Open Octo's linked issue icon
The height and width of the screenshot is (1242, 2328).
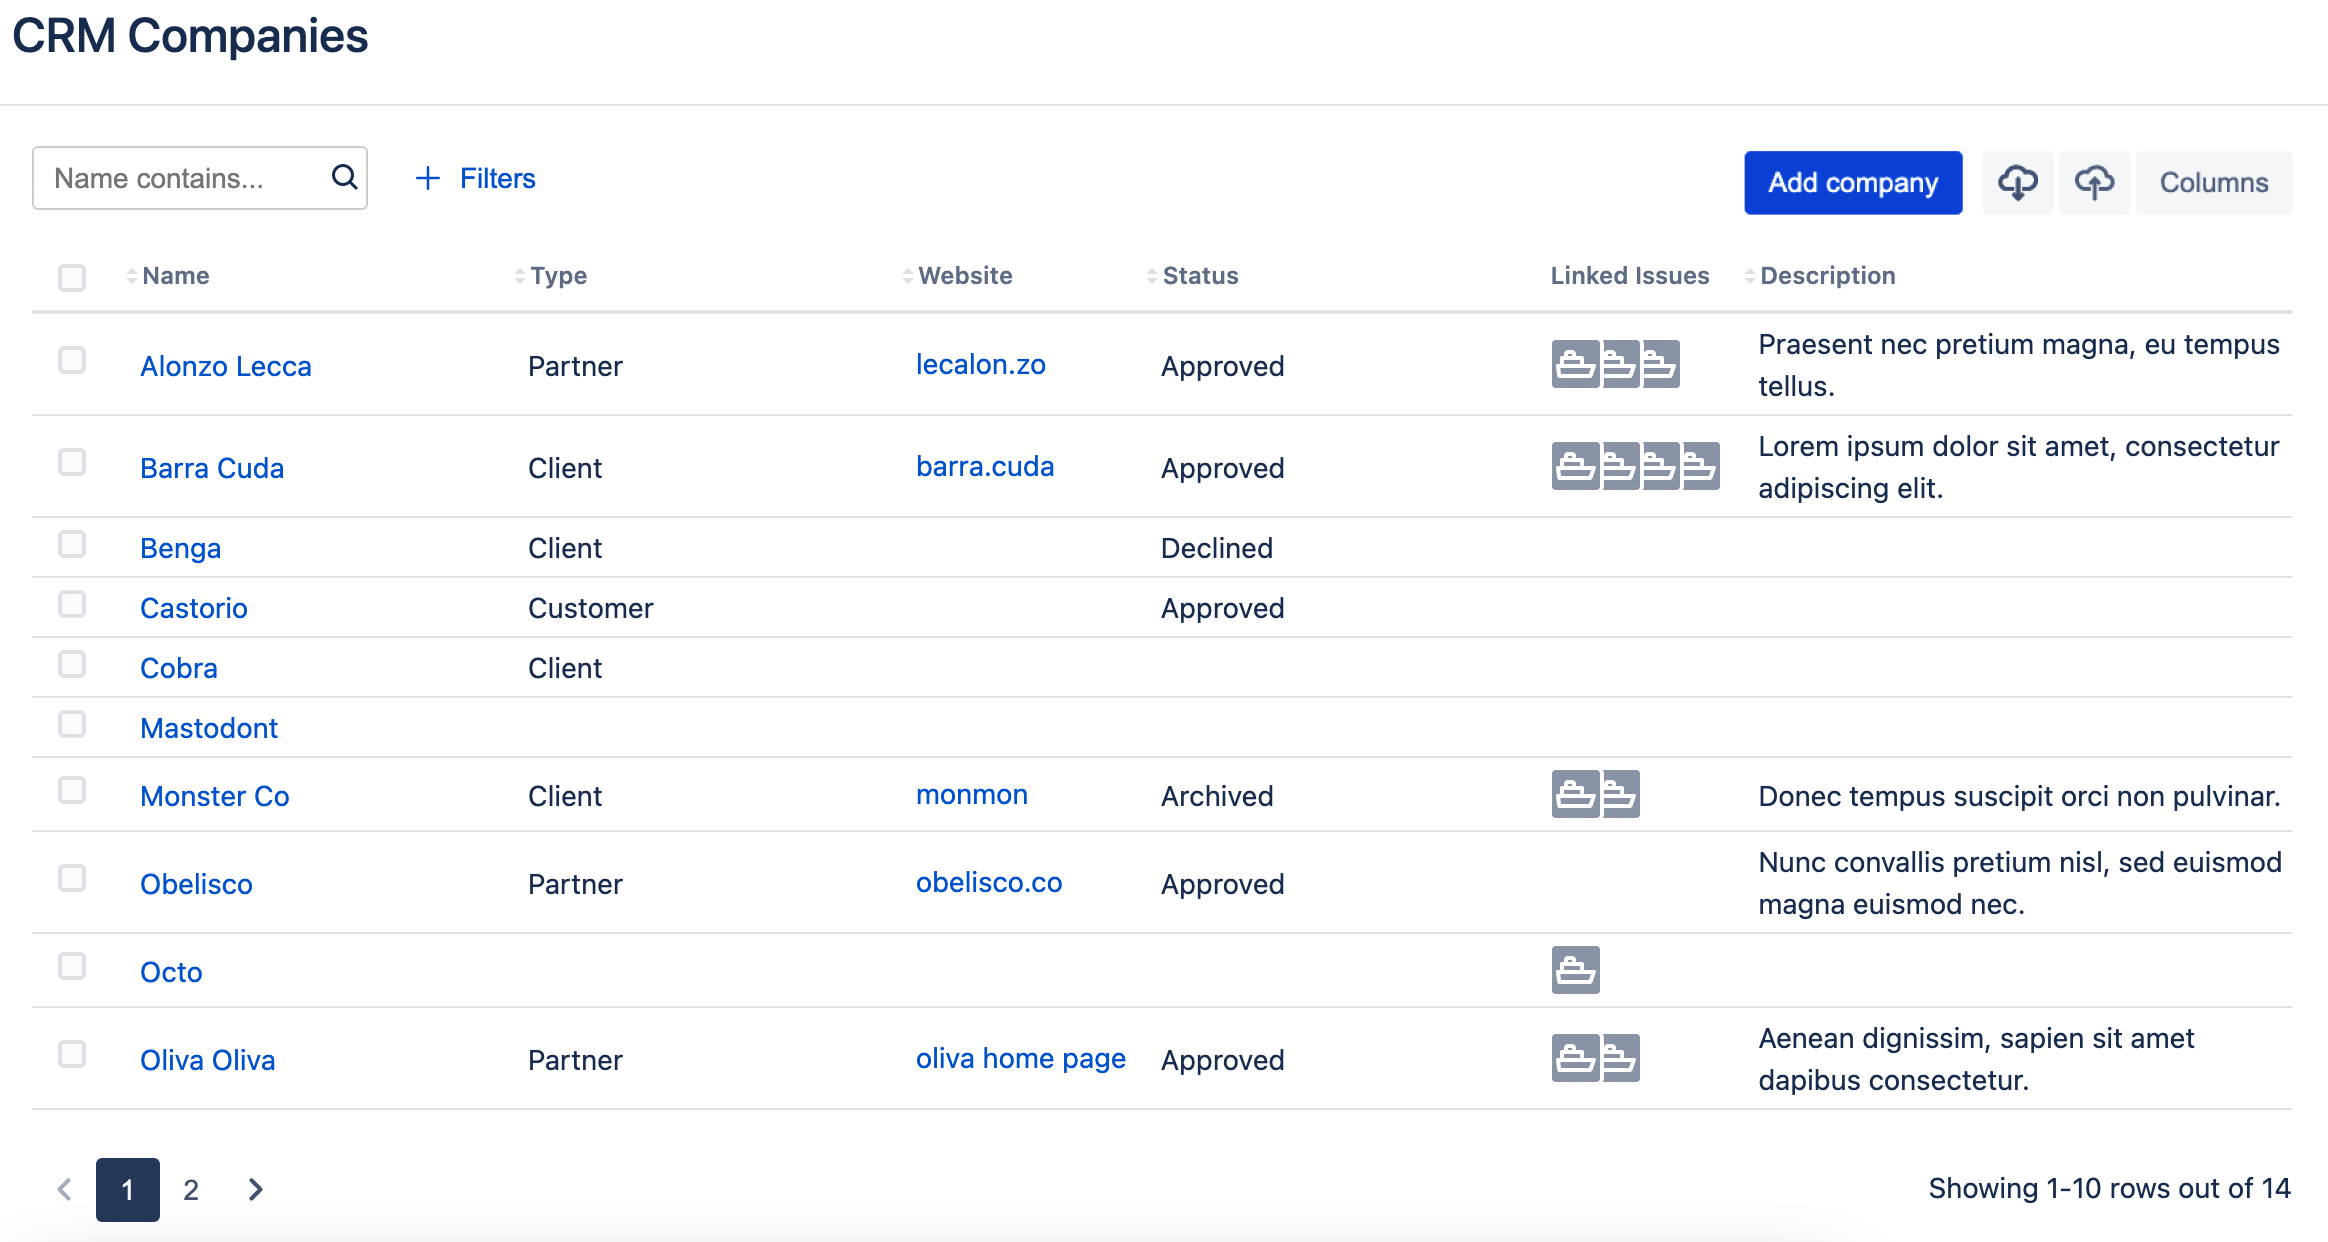click(x=1575, y=970)
